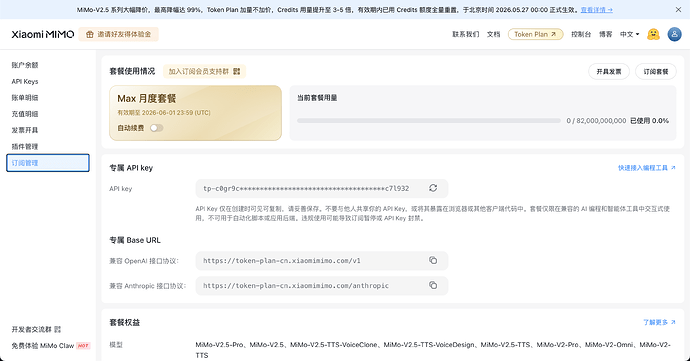Viewport: 690px width, 361px height.
Task: Expand the 中文 language dropdown
Action: click(x=629, y=34)
